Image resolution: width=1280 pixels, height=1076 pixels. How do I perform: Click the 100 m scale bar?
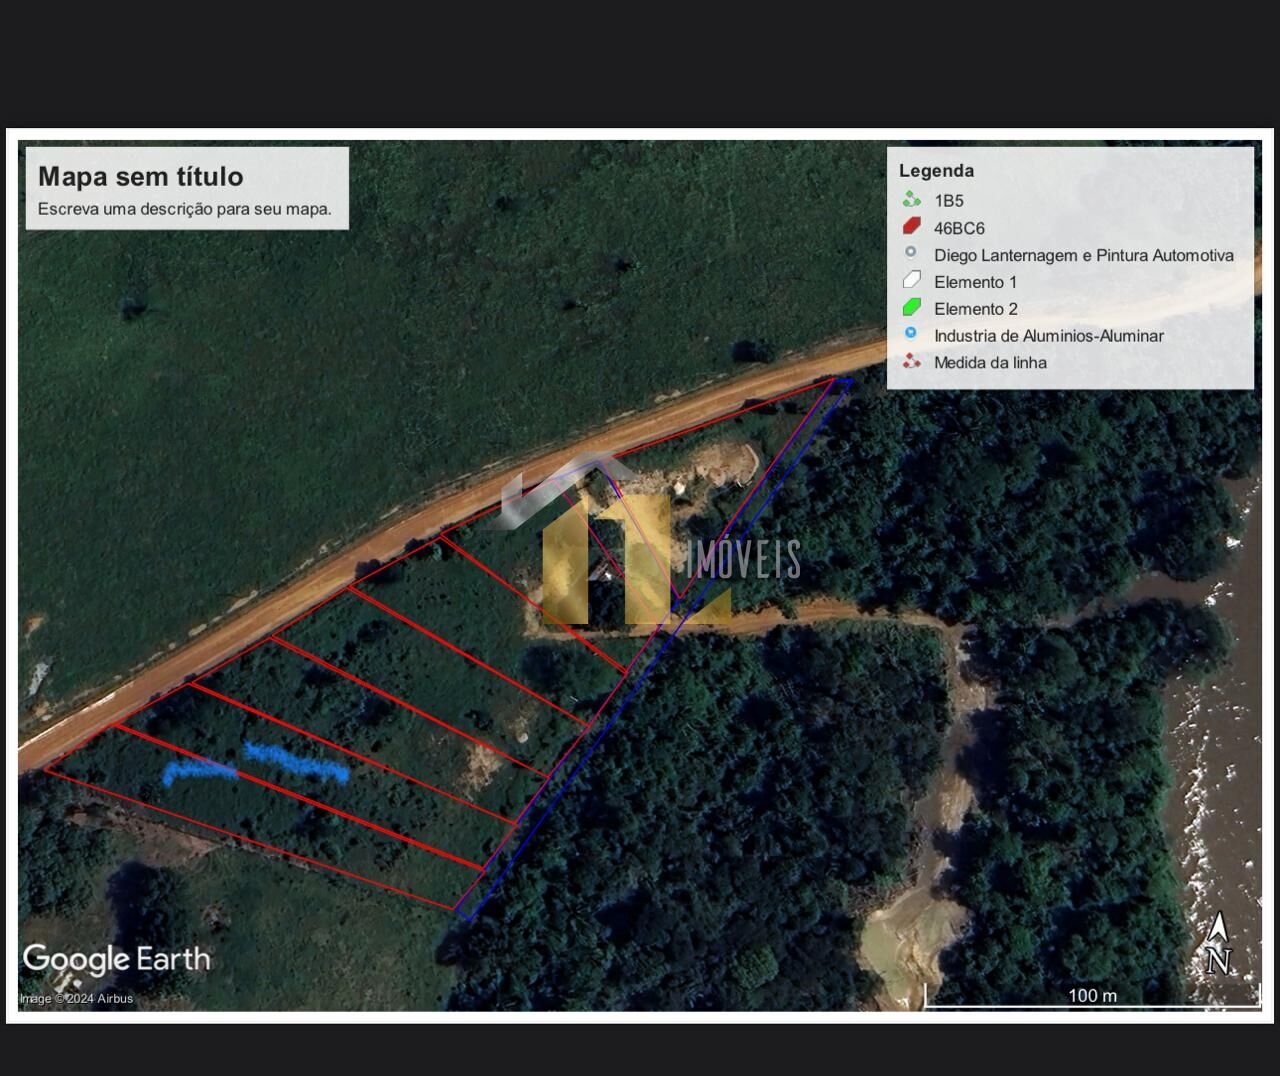[1092, 995]
